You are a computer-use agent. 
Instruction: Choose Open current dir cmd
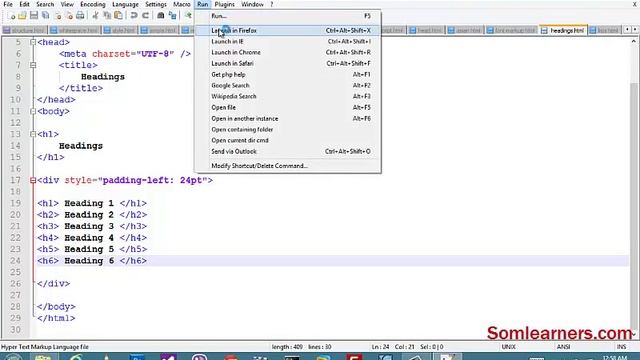coord(288,140)
